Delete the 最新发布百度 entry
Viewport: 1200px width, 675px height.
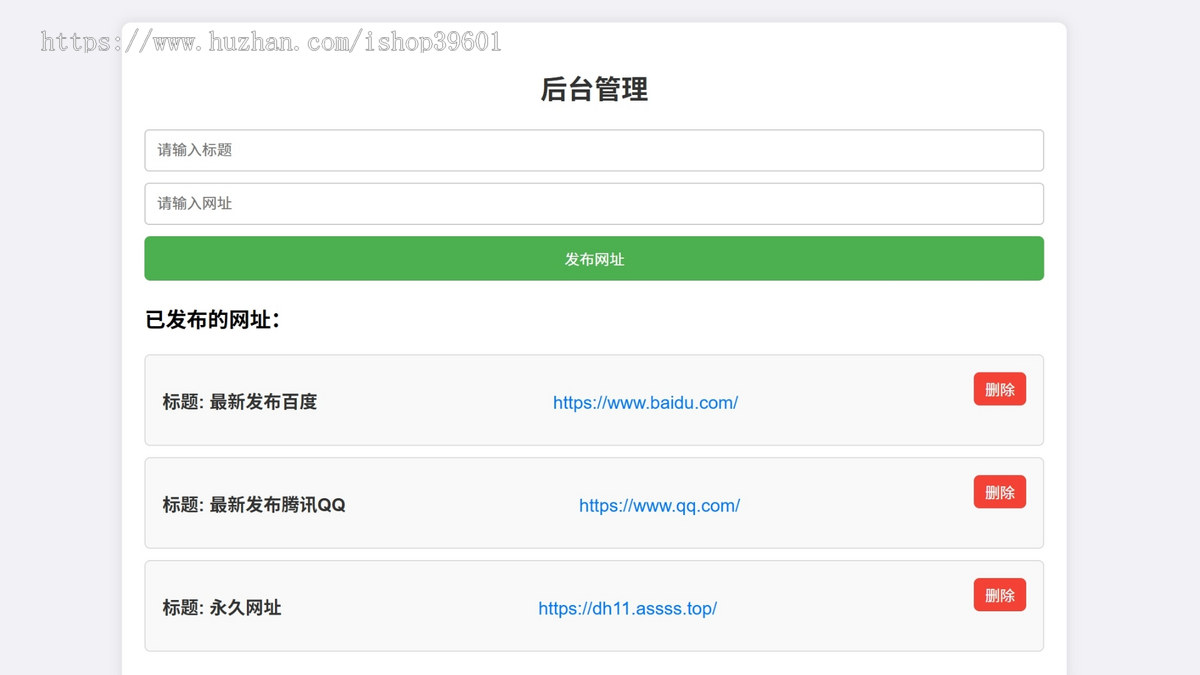[x=1000, y=390]
